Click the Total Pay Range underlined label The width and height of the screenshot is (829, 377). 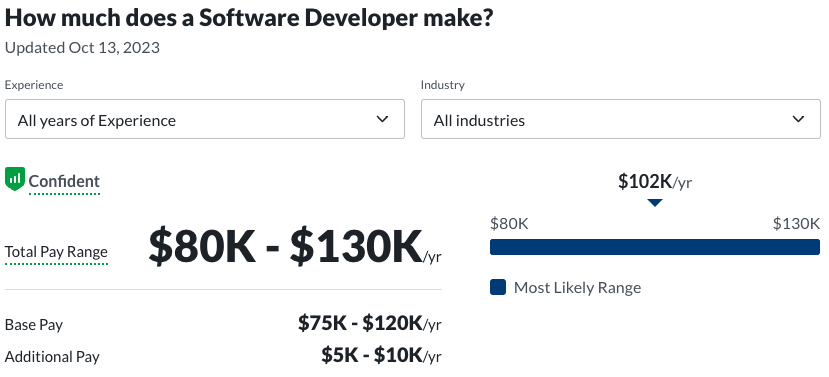click(56, 252)
